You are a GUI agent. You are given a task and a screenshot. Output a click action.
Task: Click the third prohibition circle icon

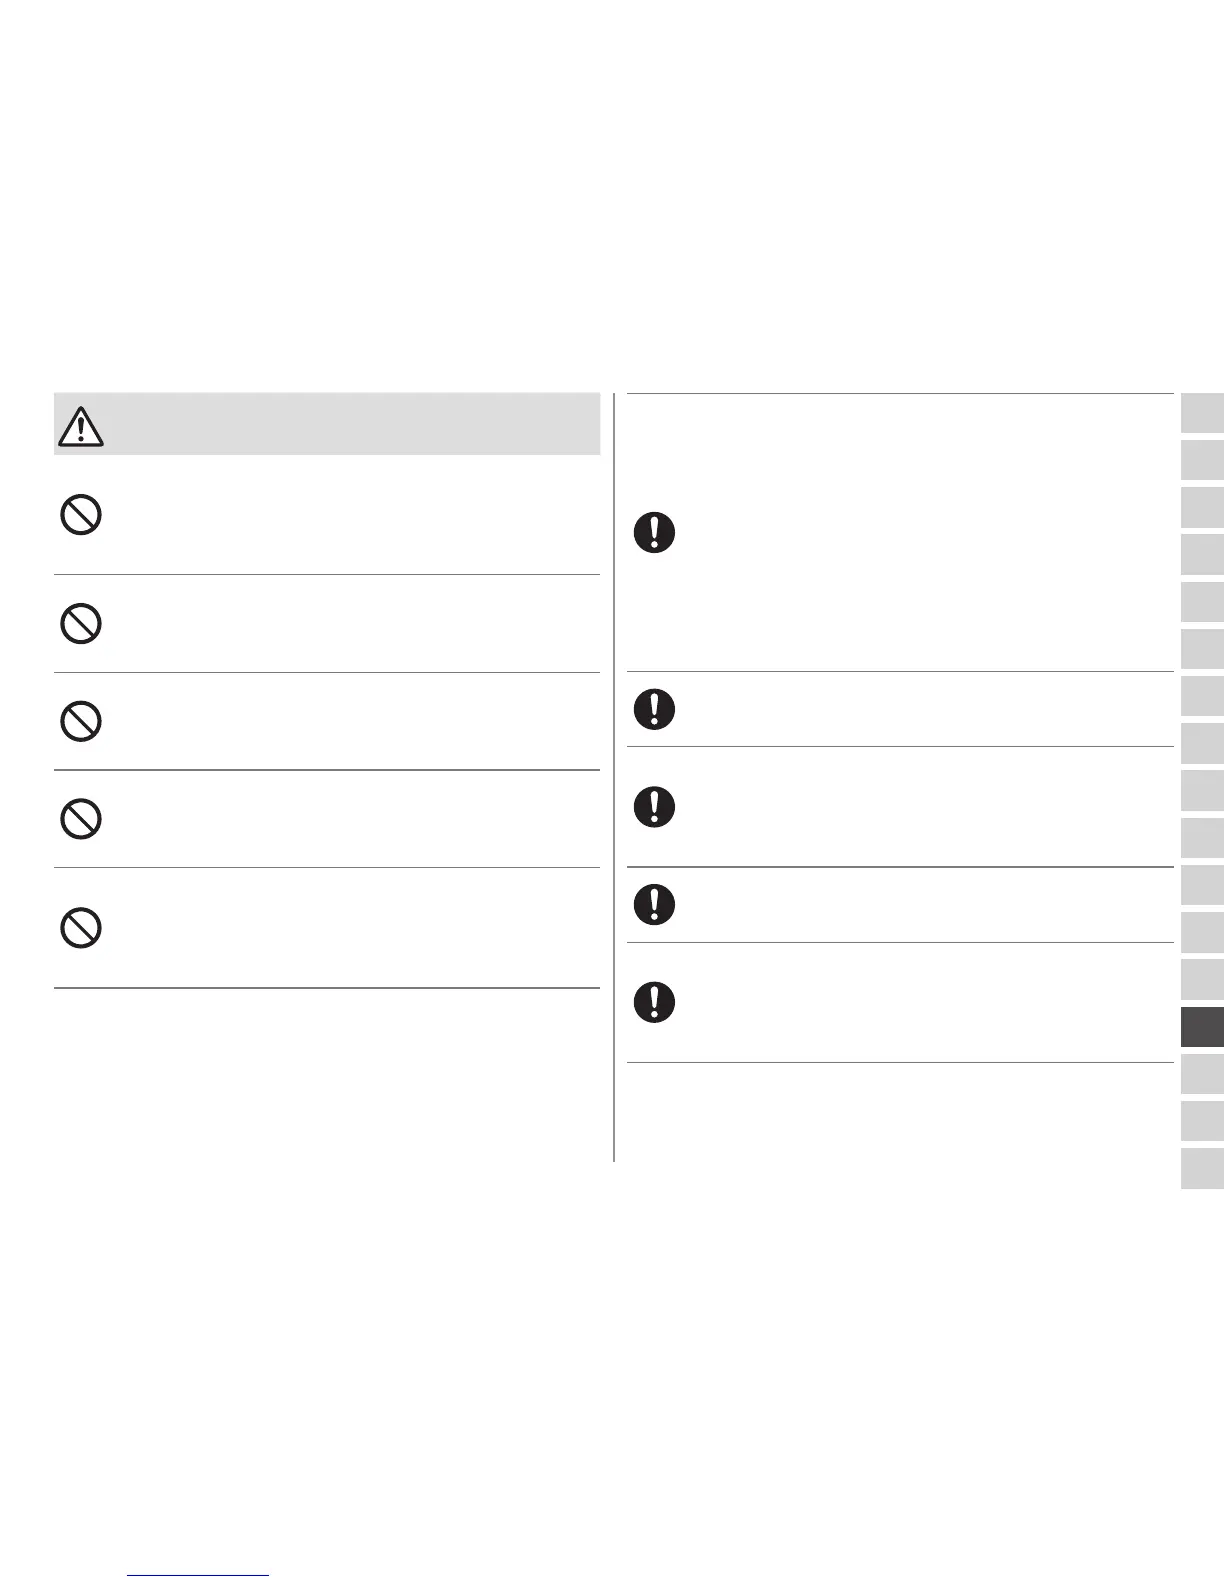click(81, 722)
